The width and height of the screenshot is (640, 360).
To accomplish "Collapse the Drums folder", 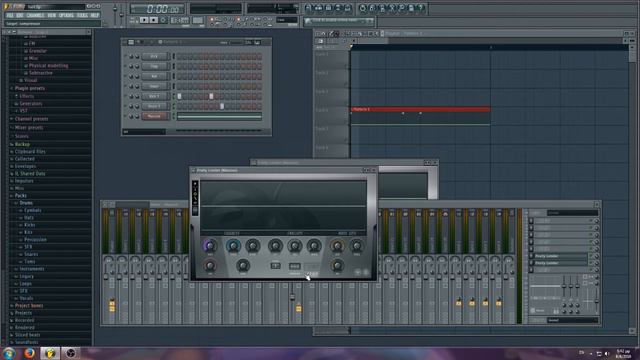I will click(x=26, y=203).
